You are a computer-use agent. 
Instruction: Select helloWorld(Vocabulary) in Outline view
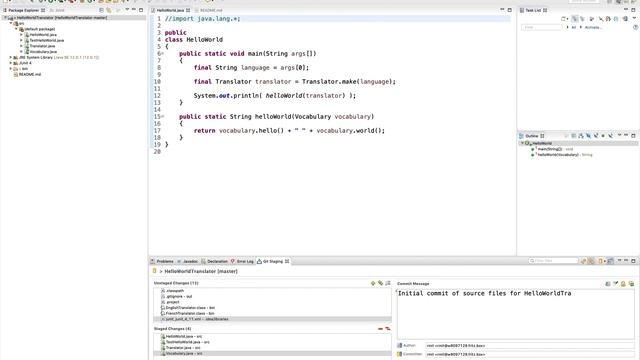click(x=561, y=155)
